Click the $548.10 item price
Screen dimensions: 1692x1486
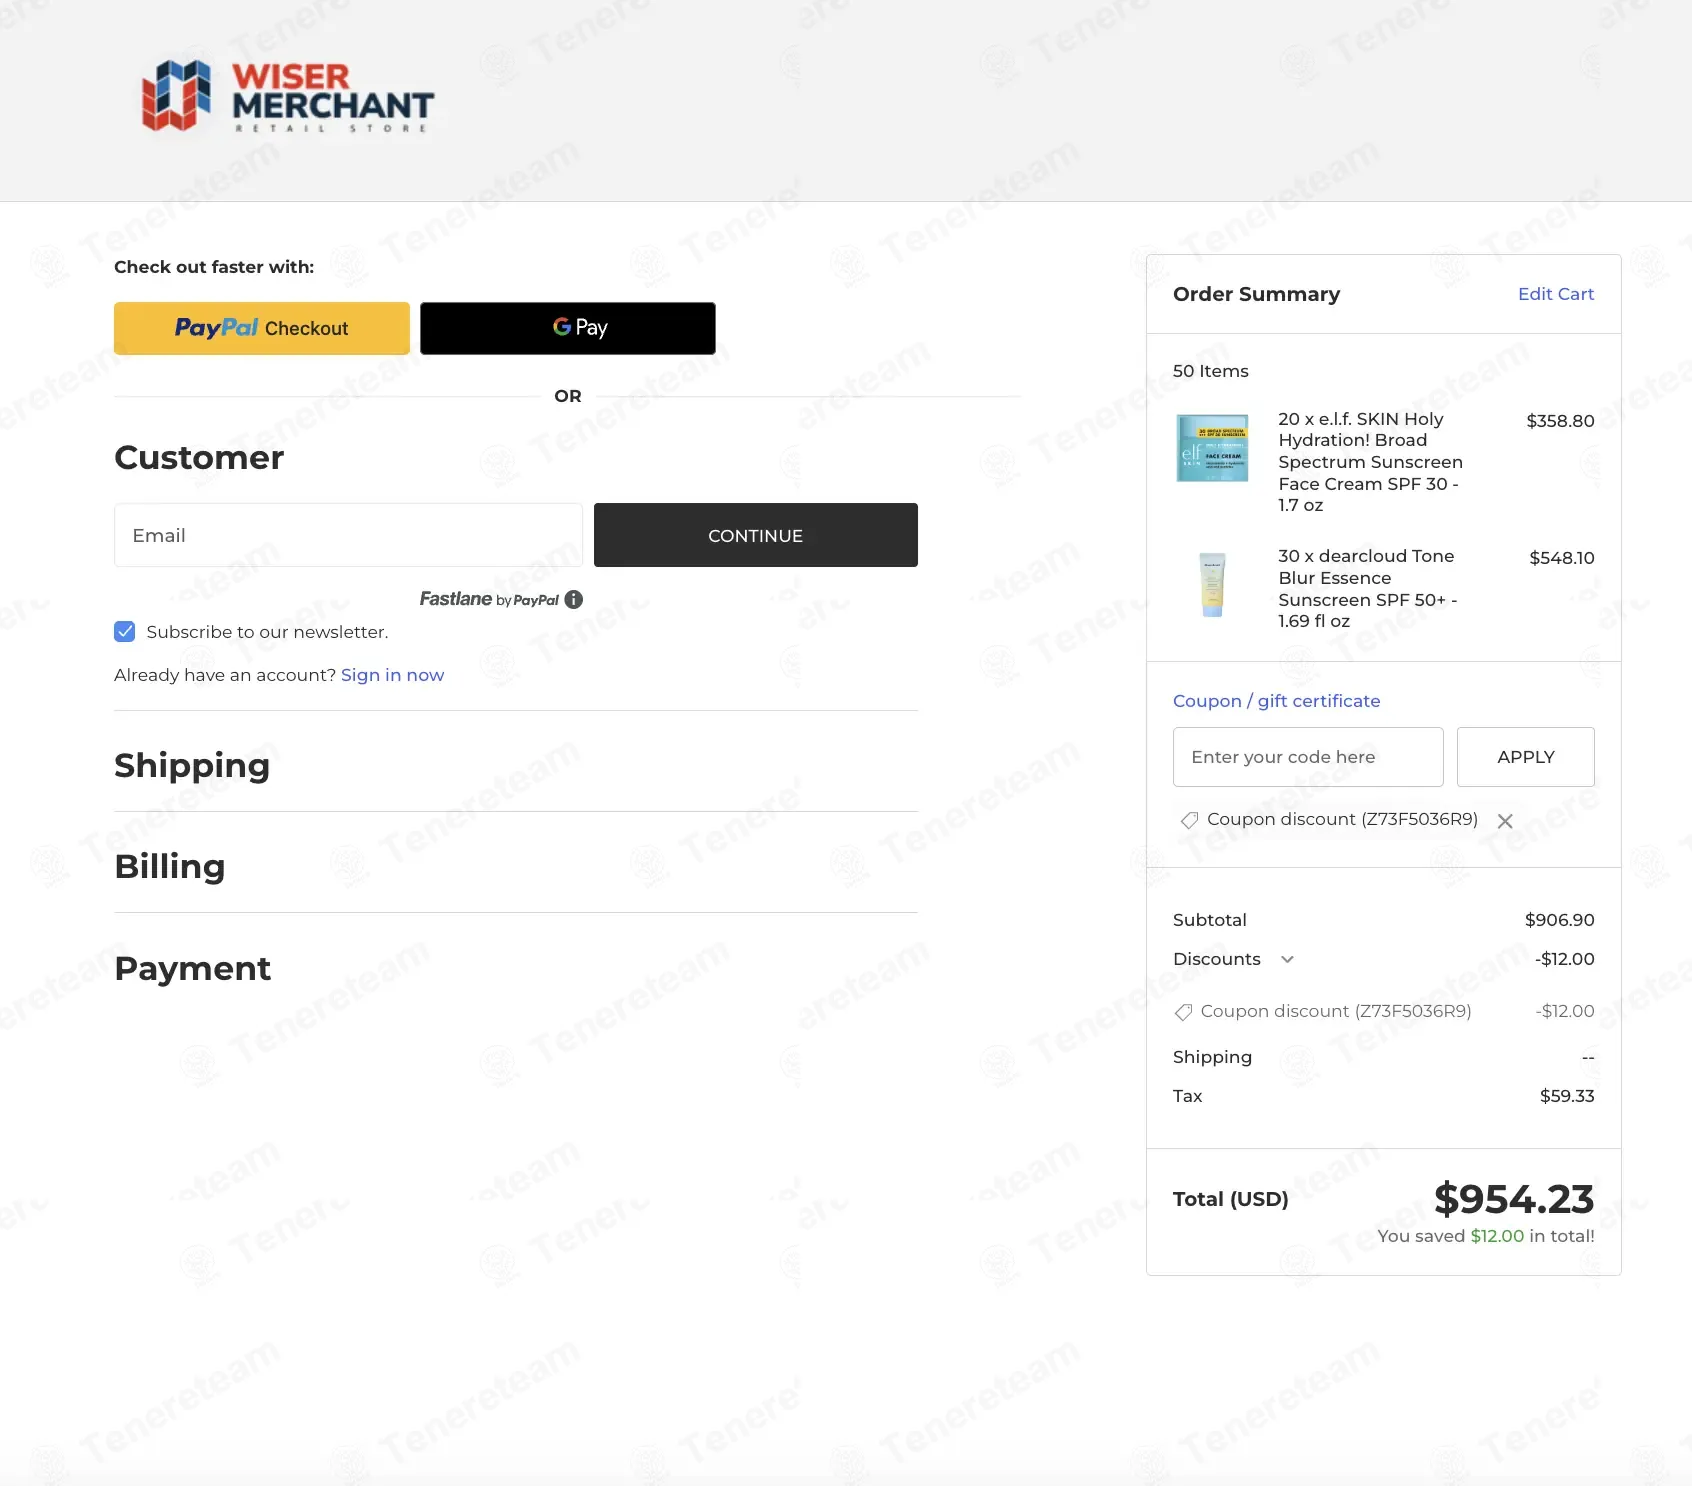pos(1562,558)
